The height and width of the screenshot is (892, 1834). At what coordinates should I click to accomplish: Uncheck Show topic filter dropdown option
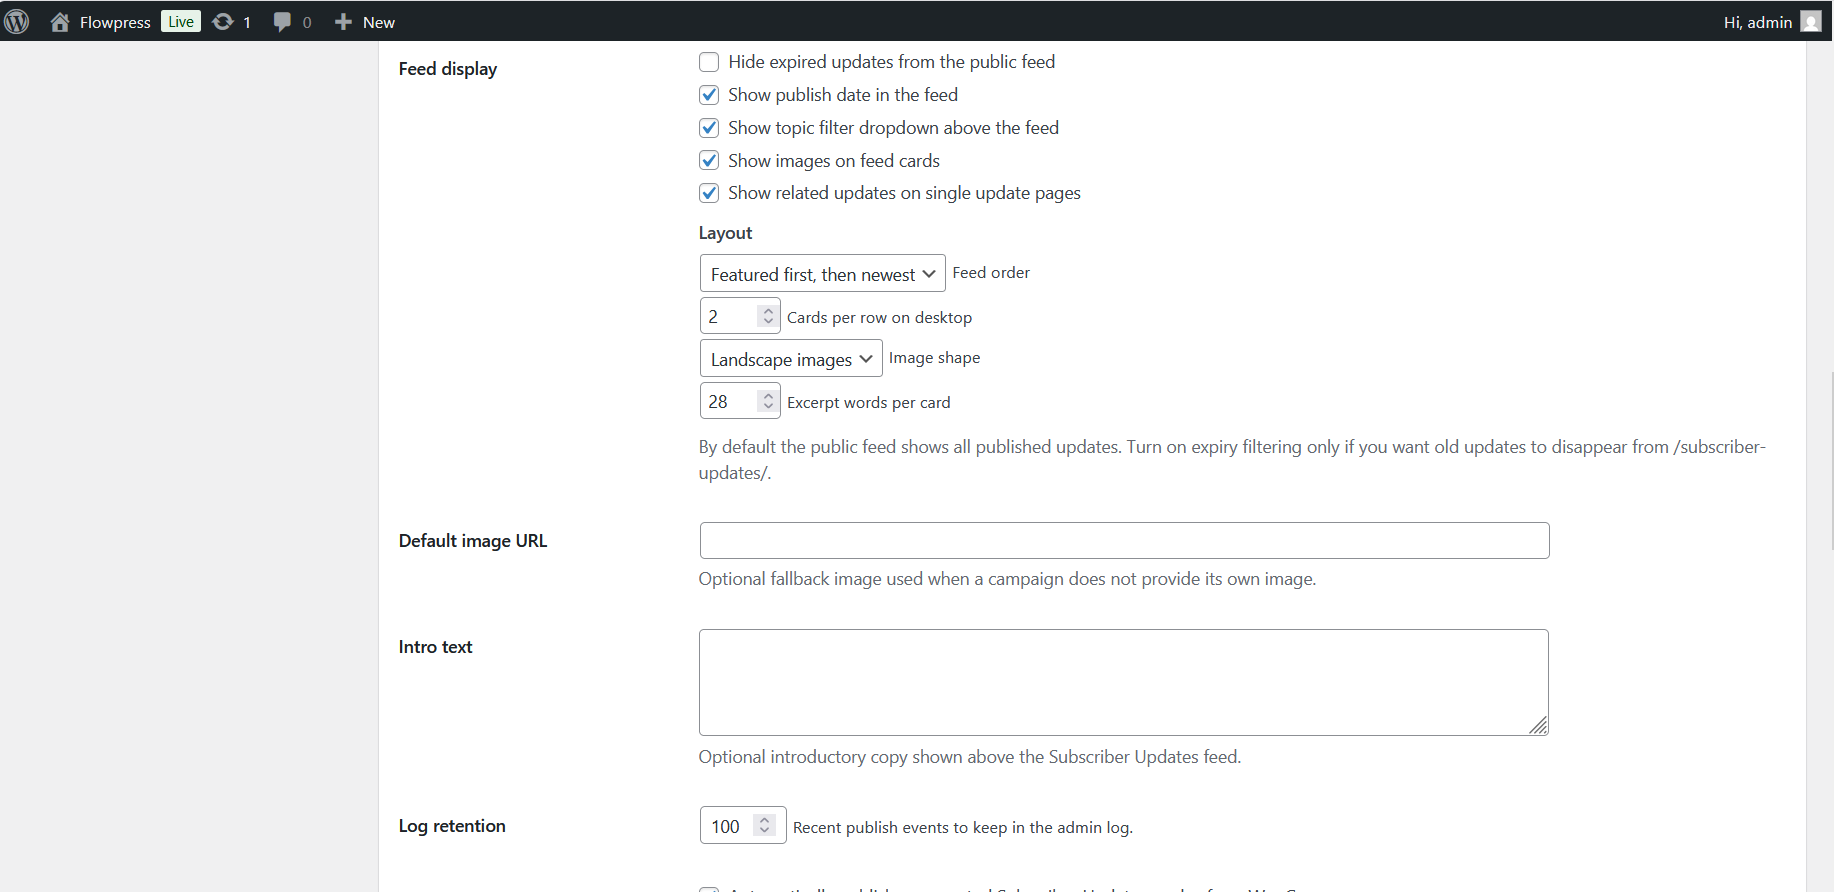point(709,128)
